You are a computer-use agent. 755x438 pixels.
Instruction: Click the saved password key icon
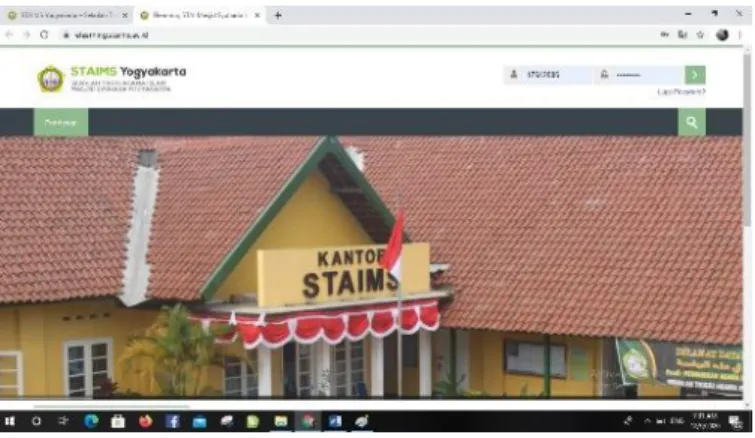pos(664,35)
